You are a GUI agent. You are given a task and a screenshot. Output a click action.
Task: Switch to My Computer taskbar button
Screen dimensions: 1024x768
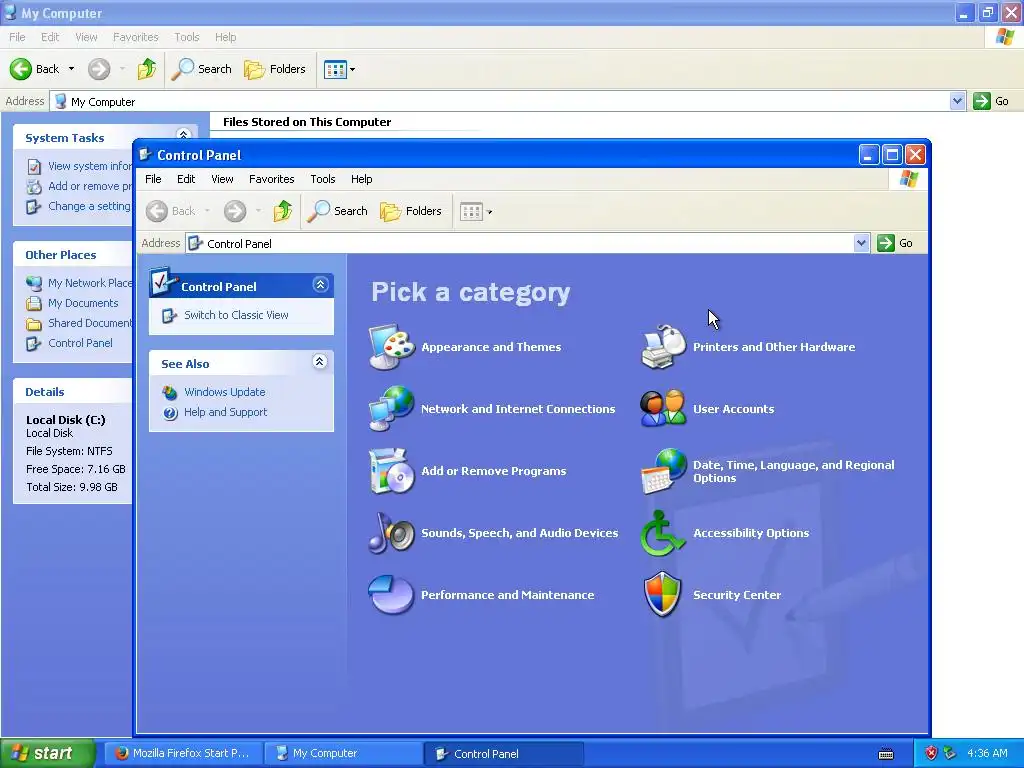tap(344, 753)
